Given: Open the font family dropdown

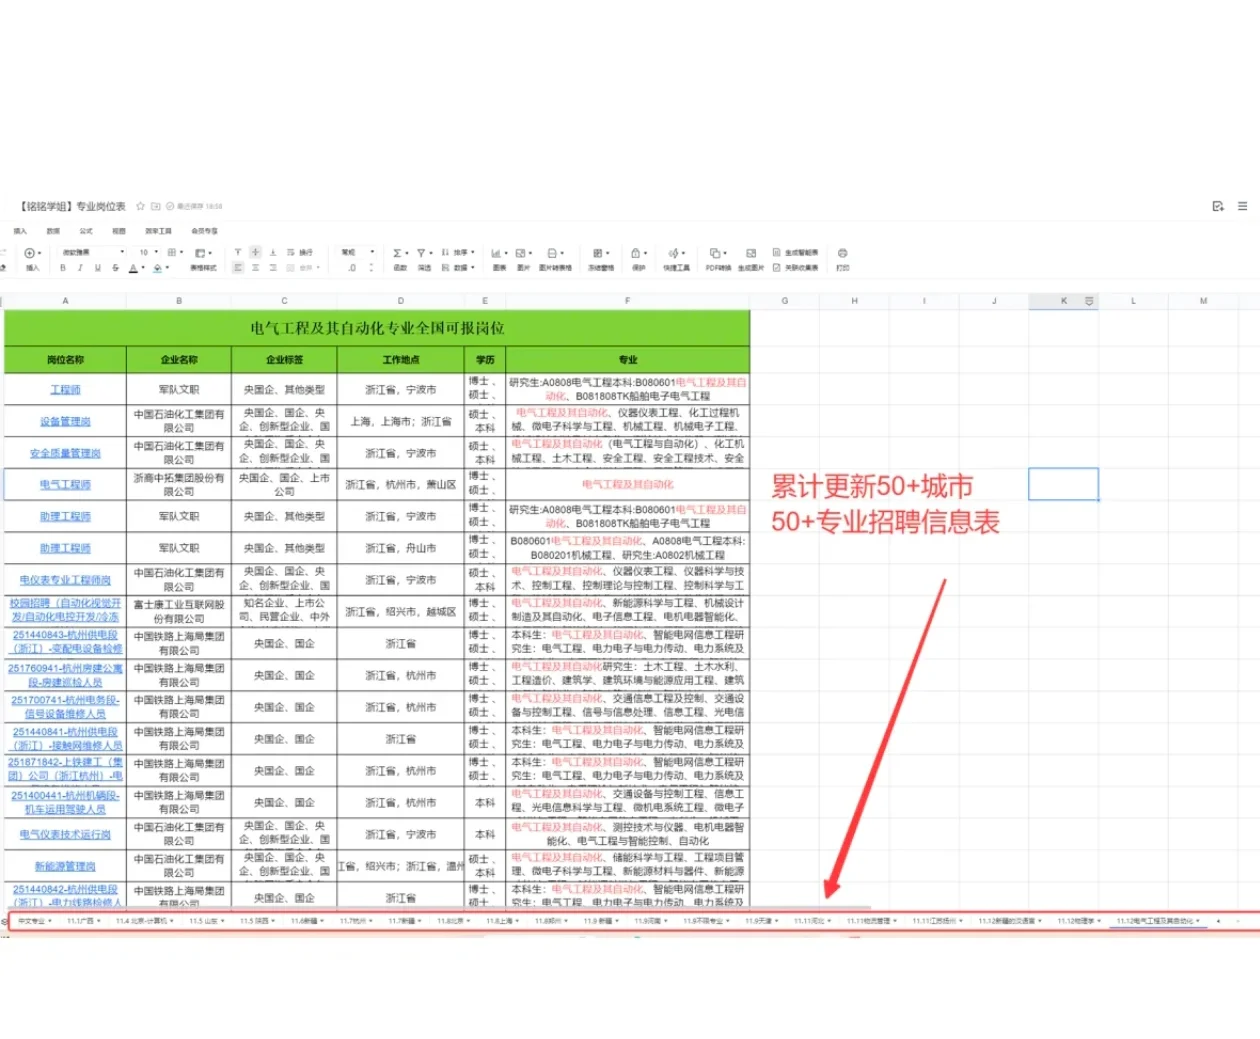Looking at the screenshot, I should point(92,252).
